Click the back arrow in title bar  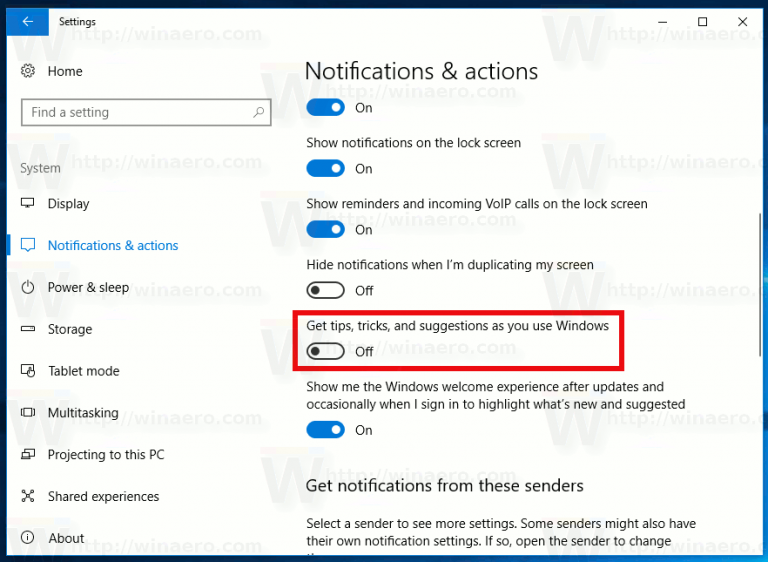(x=27, y=21)
